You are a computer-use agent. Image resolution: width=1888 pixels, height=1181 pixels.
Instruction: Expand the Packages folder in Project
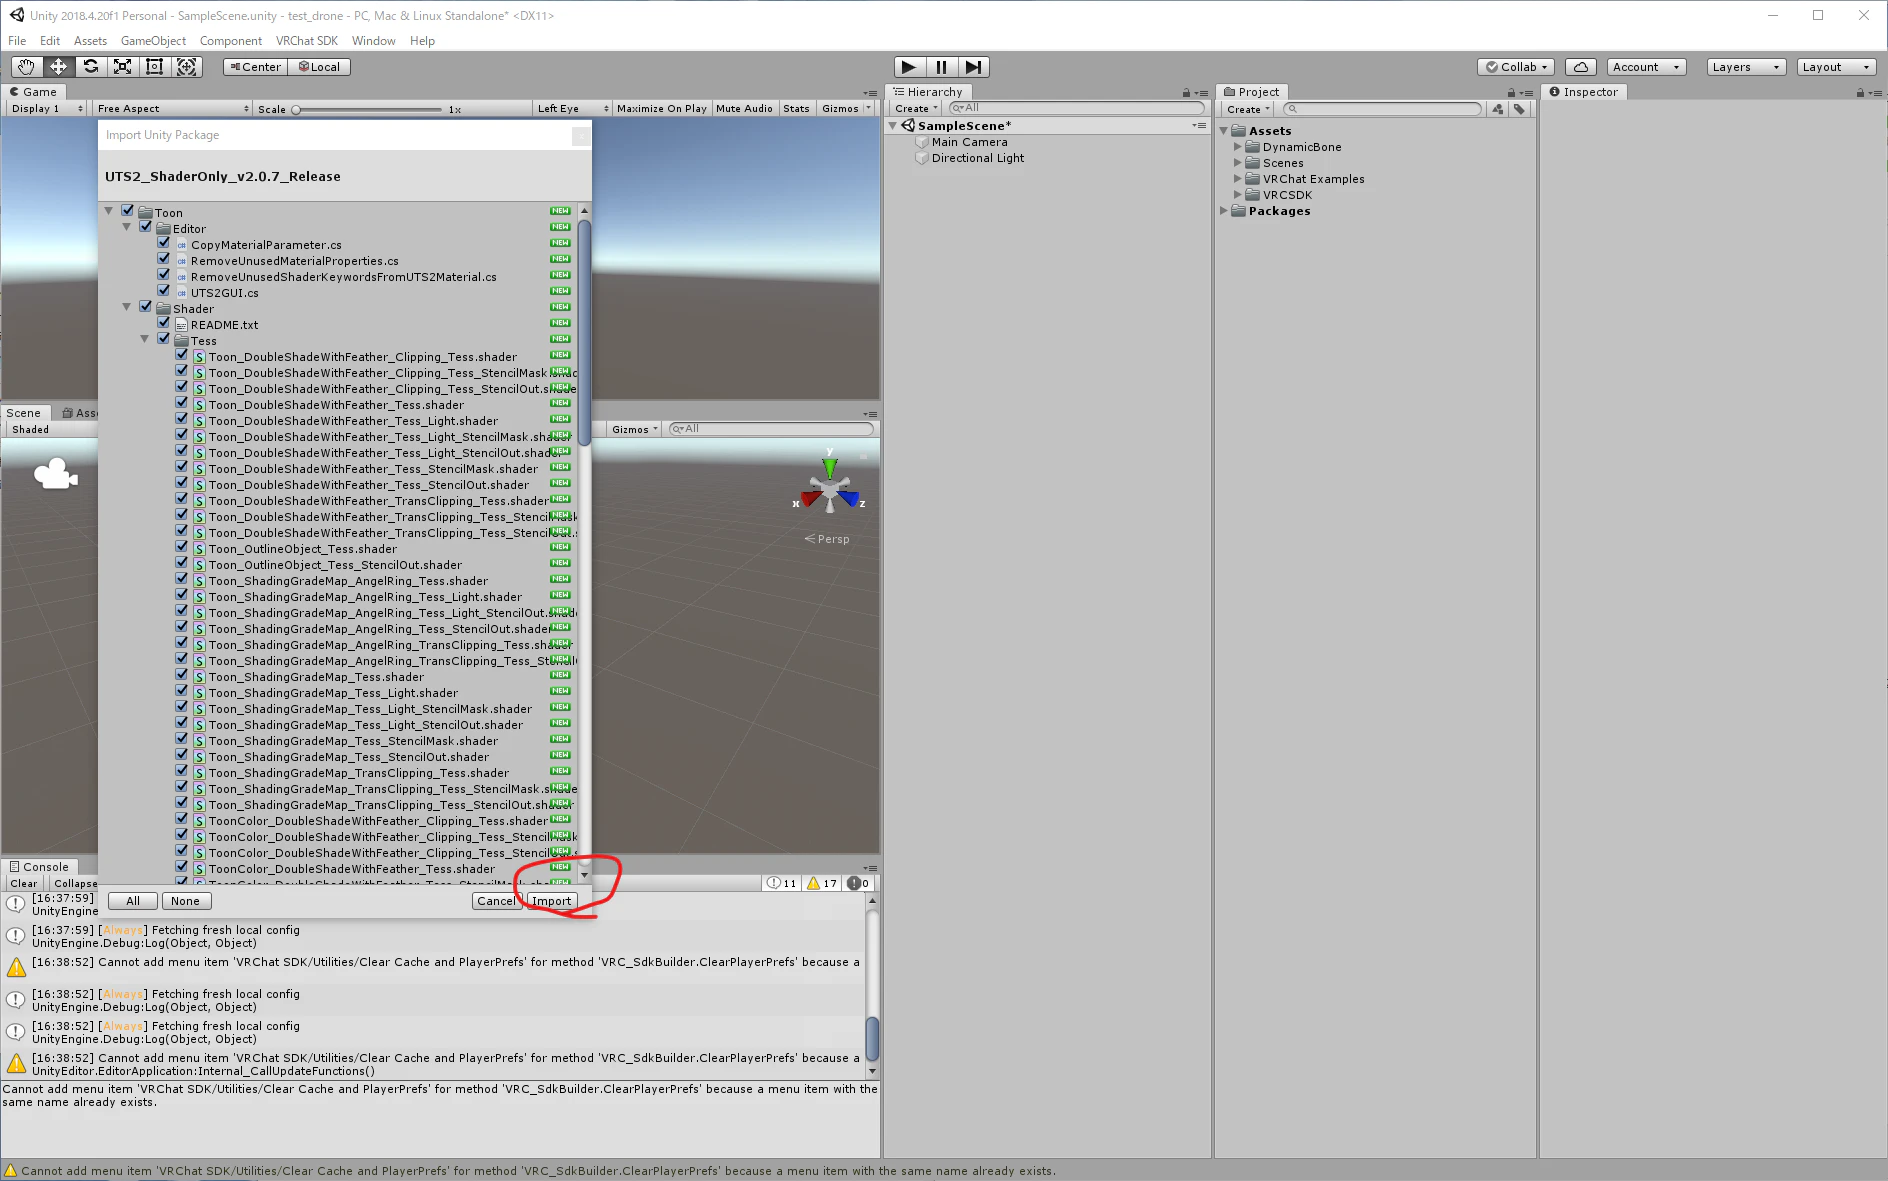[x=1224, y=211]
